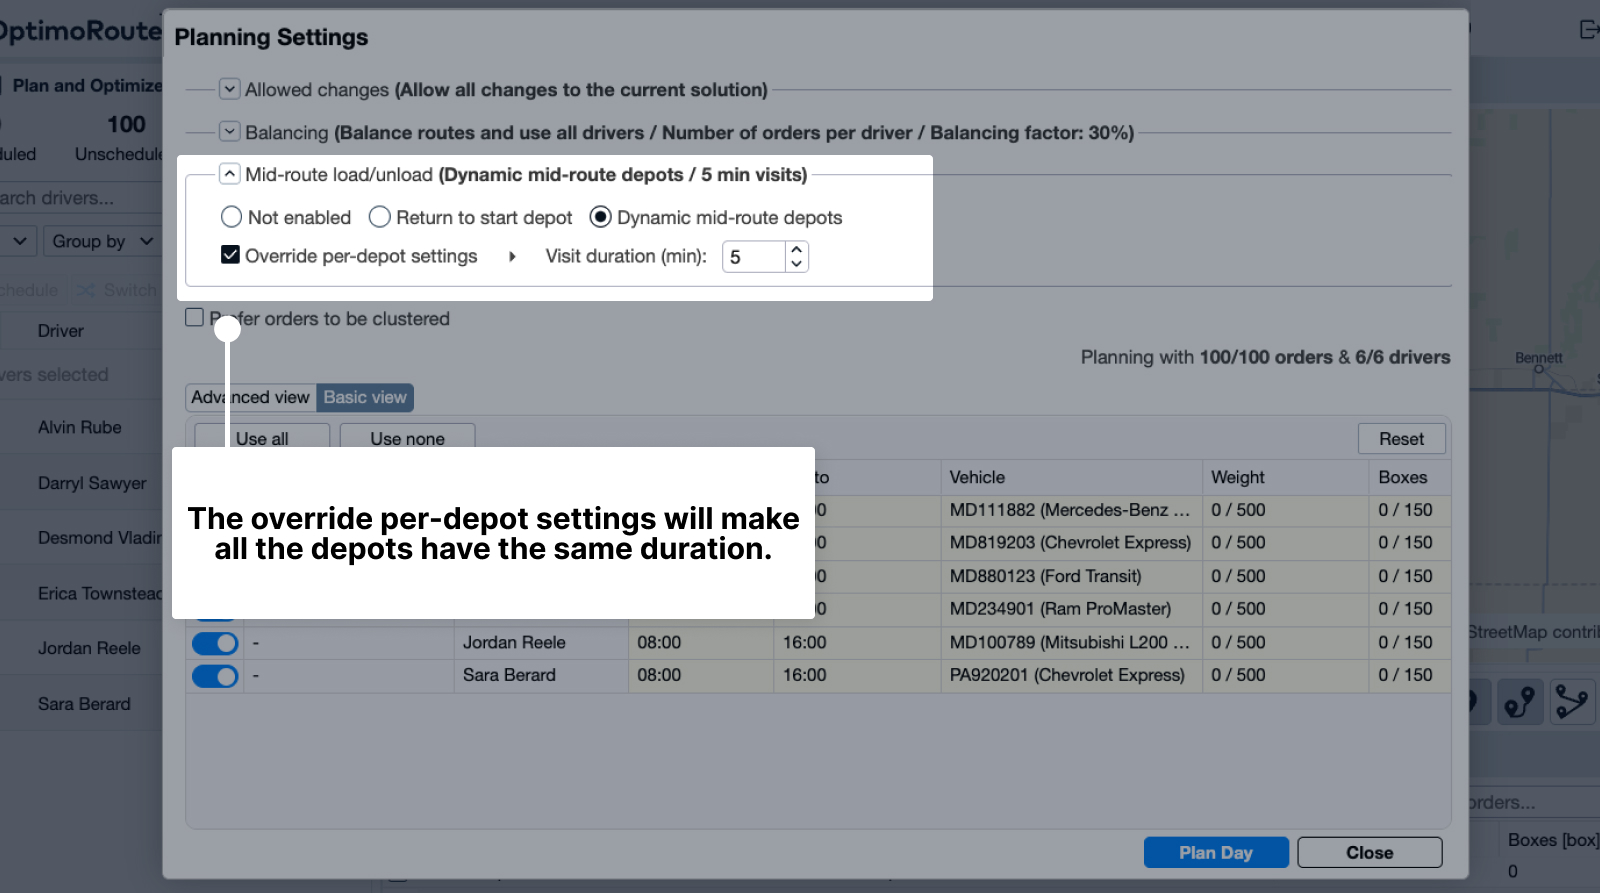Decrease visit duration with the down arrow
The height and width of the screenshot is (893, 1600).
click(796, 264)
